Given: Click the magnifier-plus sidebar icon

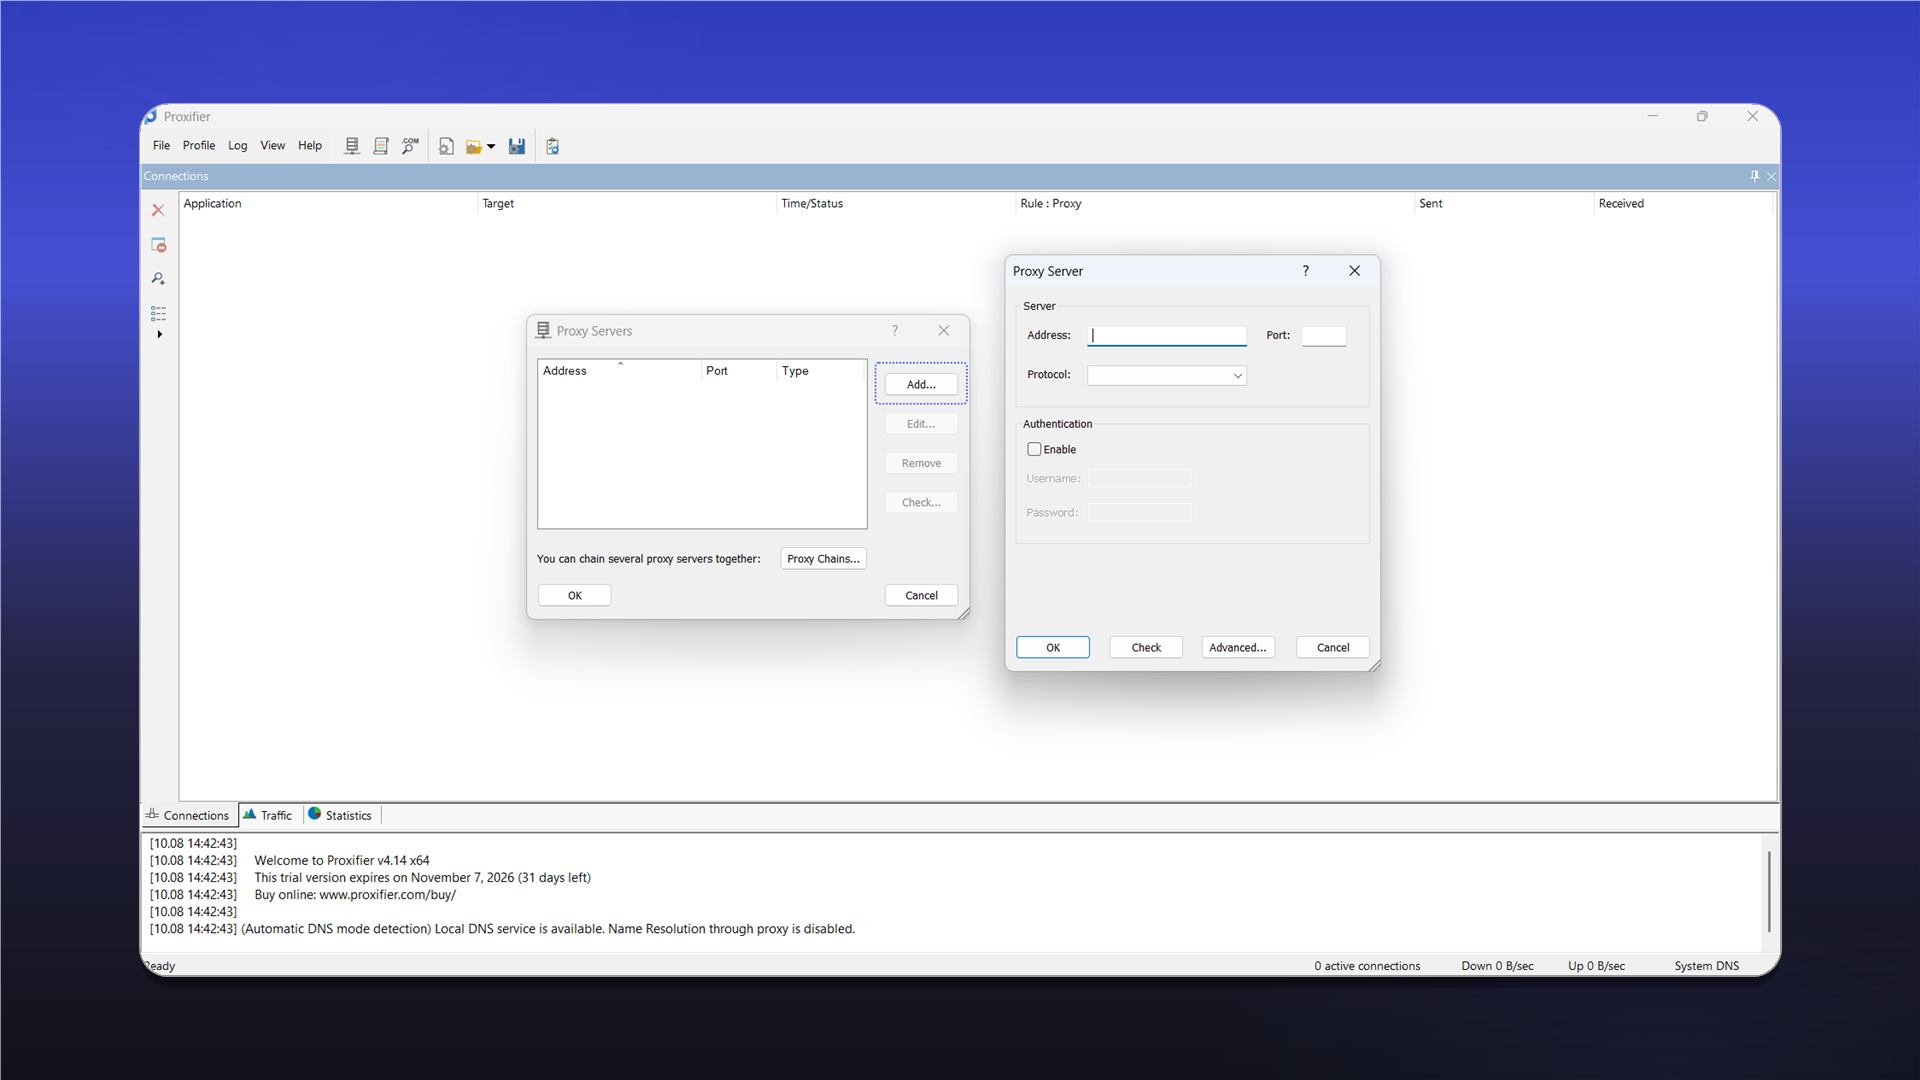Looking at the screenshot, I should [158, 279].
